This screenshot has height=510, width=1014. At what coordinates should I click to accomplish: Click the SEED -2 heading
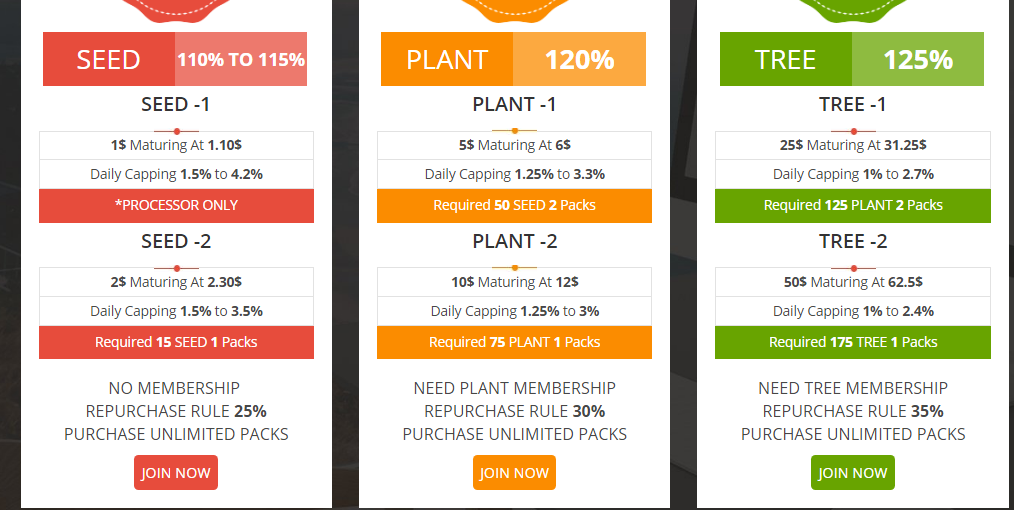[177, 241]
